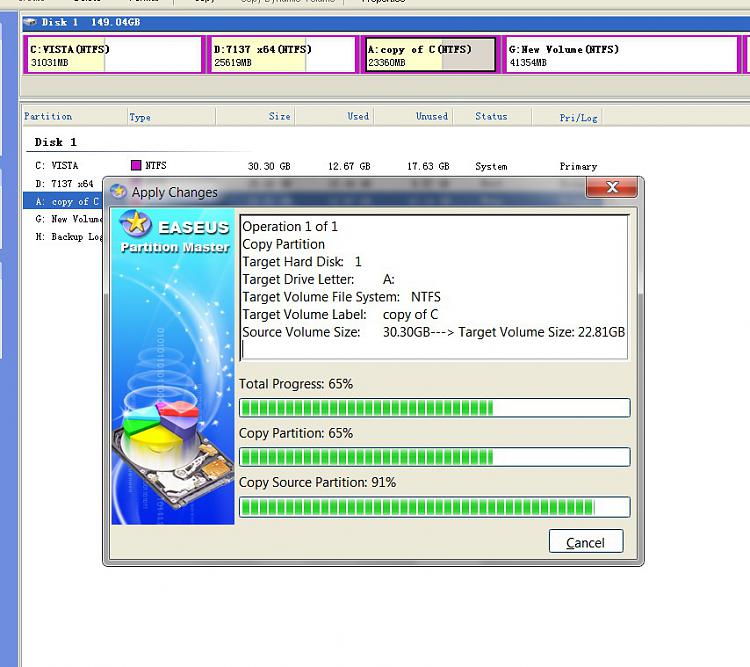This screenshot has width=750, height=667.
Task: Click the Apply Changes title bar icon
Action: [x=119, y=192]
